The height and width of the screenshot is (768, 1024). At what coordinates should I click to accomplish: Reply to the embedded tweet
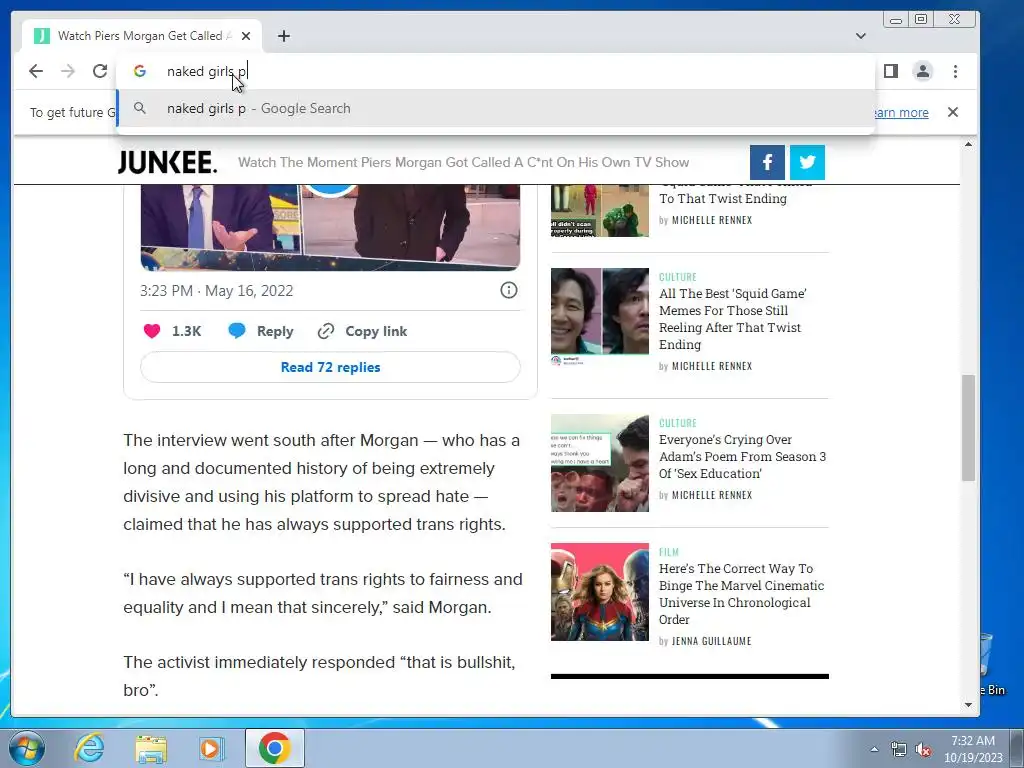[x=261, y=331]
